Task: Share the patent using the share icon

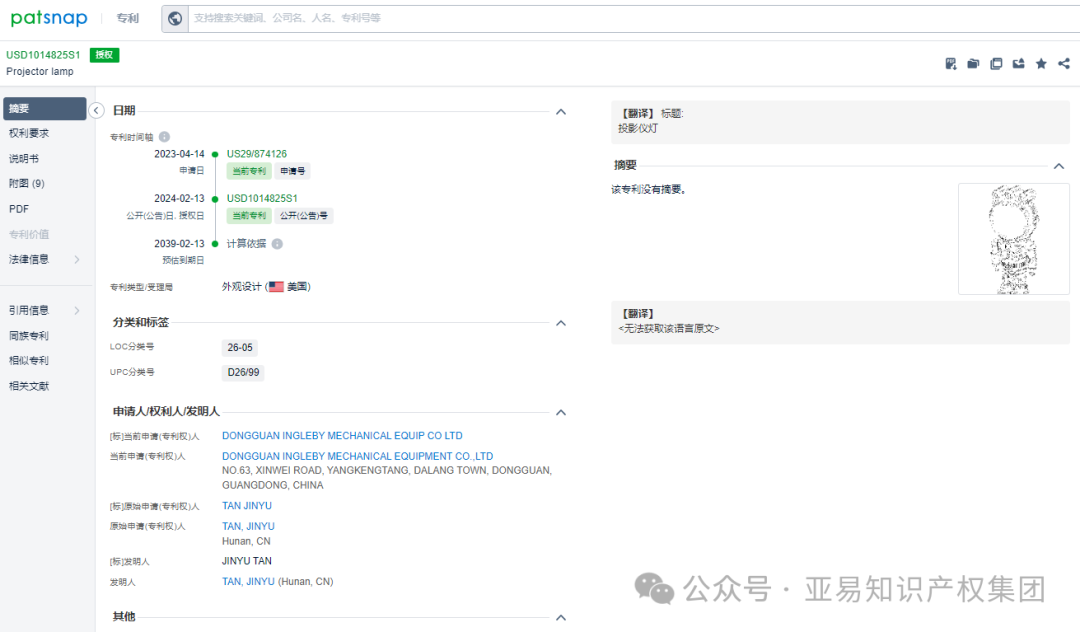Action: pyautogui.click(x=1064, y=63)
